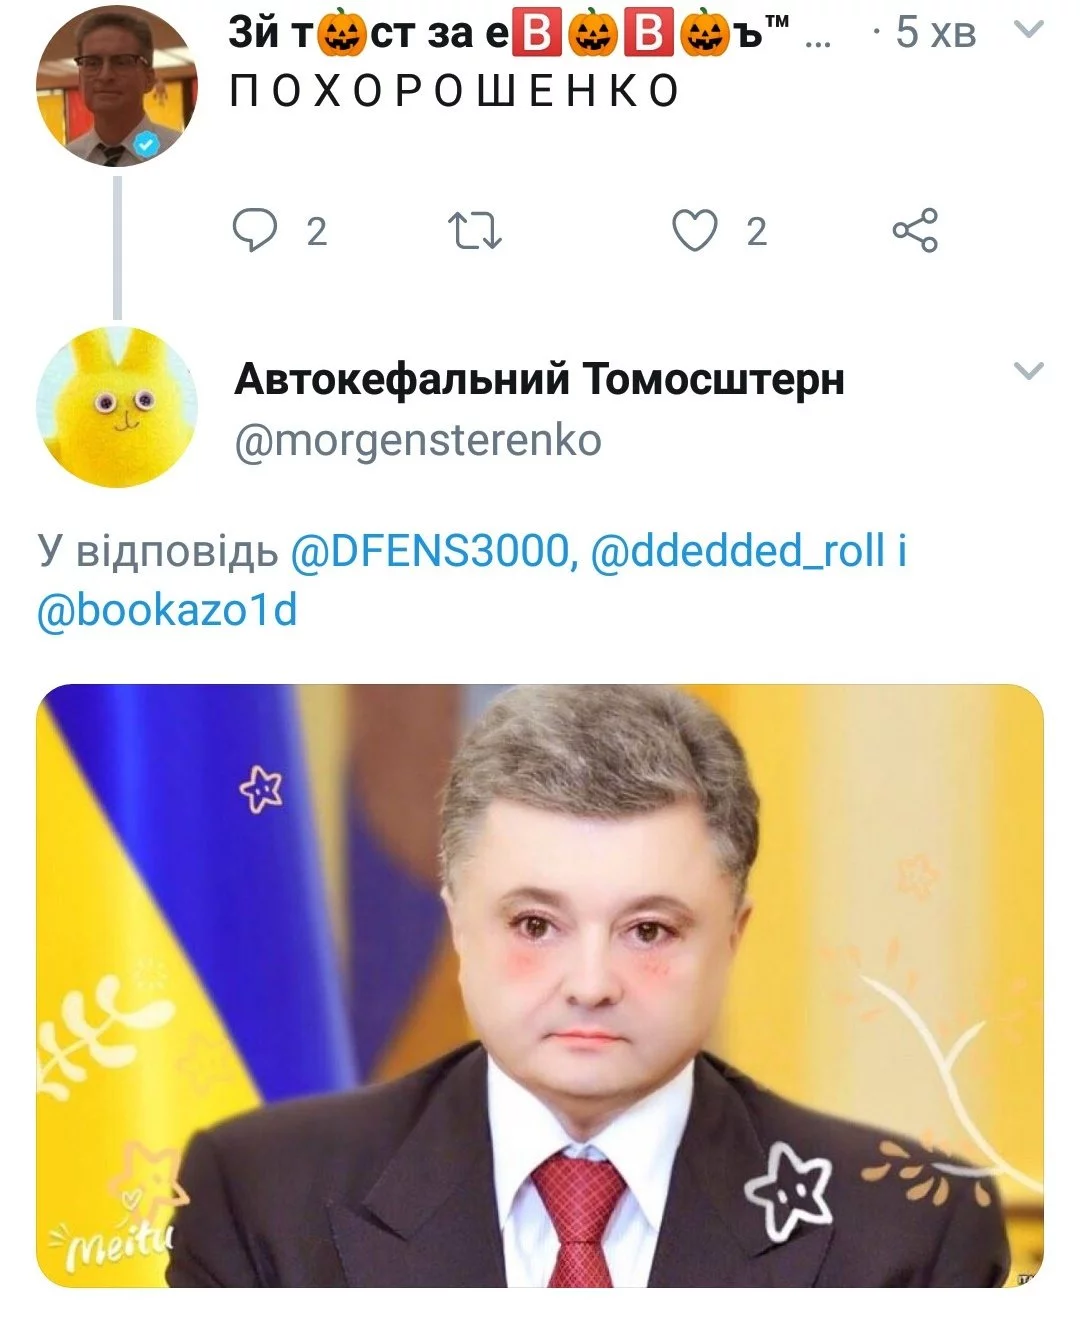Click the @morgensterenko handle

(x=417, y=440)
